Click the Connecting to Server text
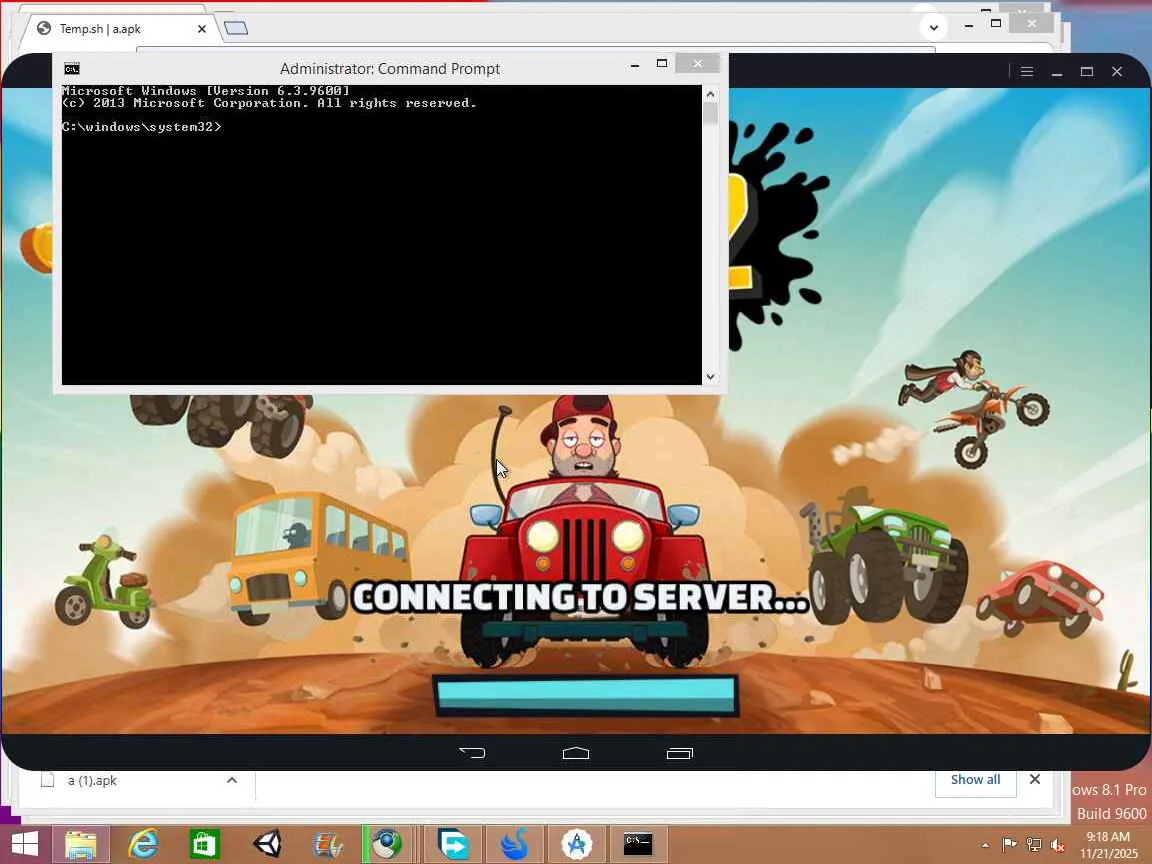The width and height of the screenshot is (1152, 864). (x=580, y=597)
